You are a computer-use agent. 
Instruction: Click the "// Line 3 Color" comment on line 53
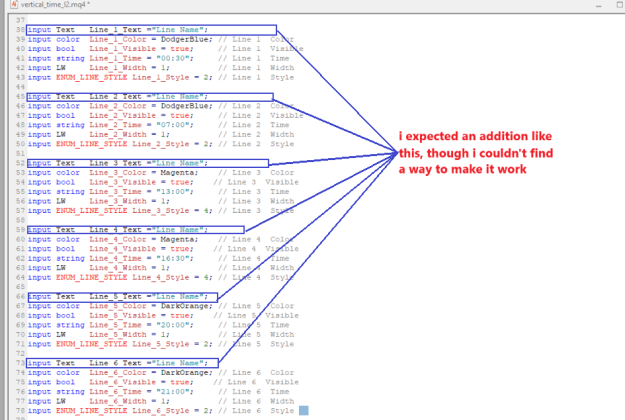coord(256,173)
